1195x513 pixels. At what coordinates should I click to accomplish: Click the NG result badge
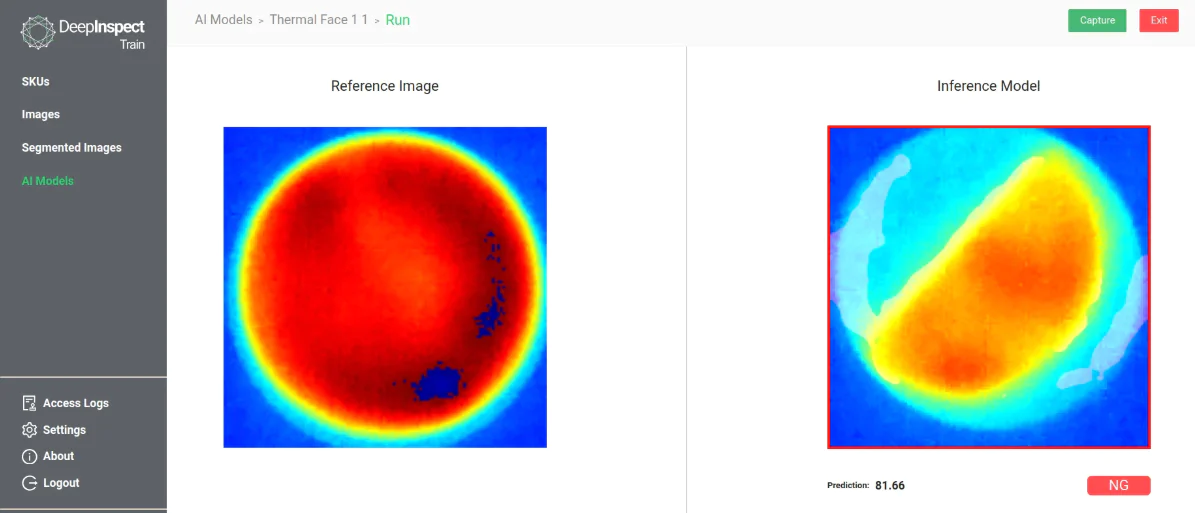pos(1118,486)
